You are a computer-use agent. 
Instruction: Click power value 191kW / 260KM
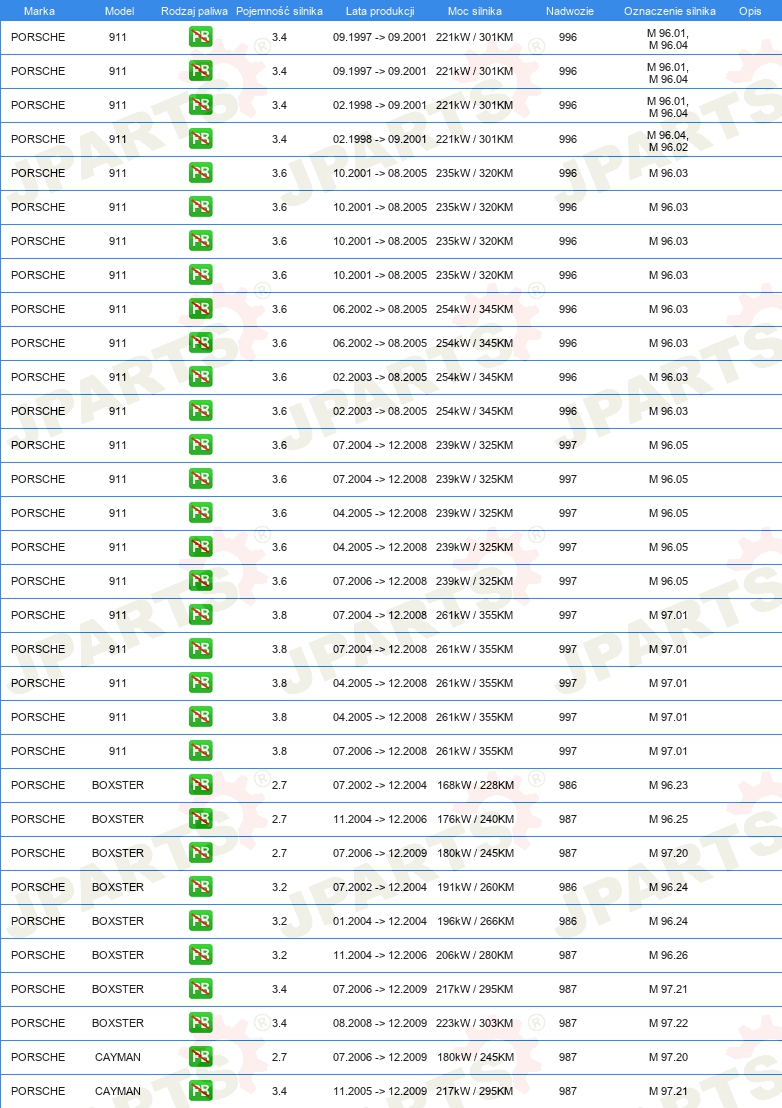coord(475,887)
